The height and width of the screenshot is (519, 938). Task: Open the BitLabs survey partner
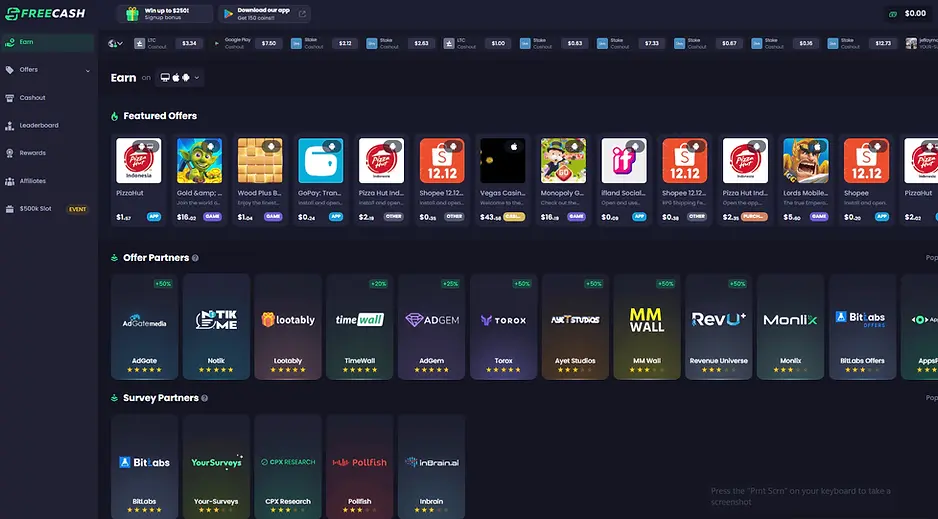pyautogui.click(x=144, y=466)
